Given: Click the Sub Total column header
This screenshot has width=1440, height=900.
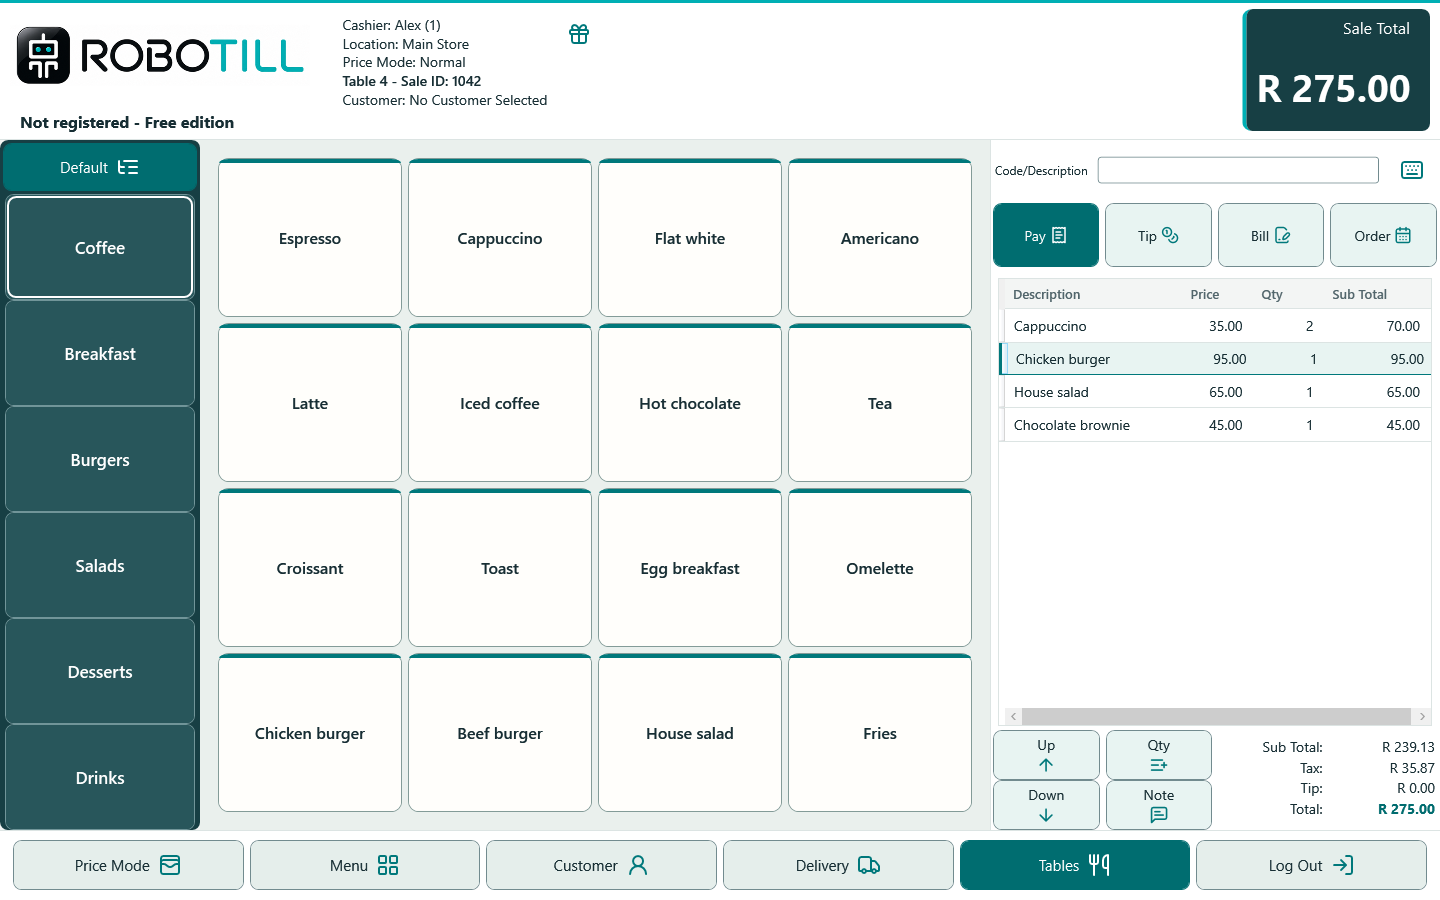Looking at the screenshot, I should point(1359,294).
